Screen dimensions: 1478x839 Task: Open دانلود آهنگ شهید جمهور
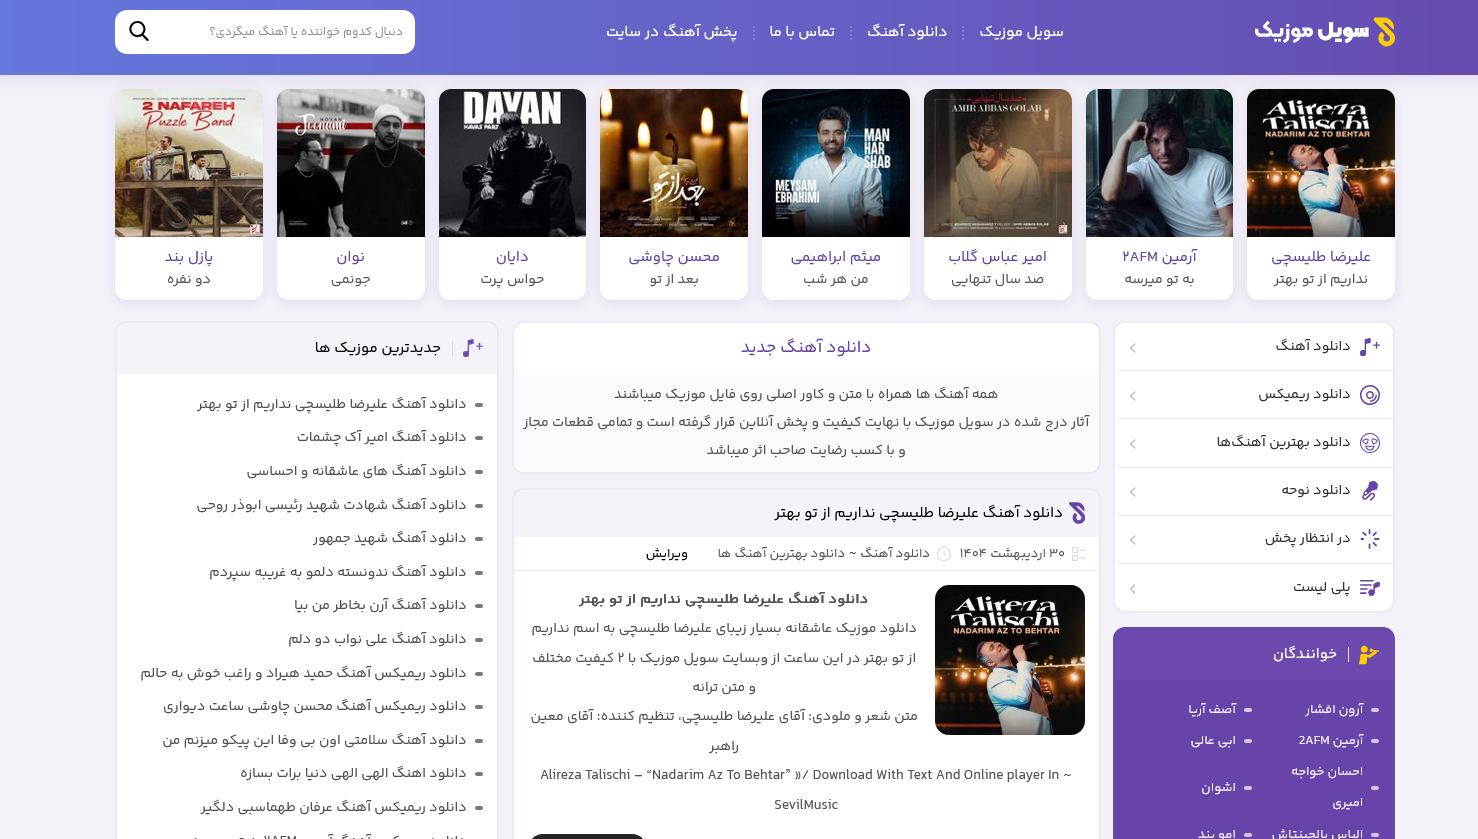click(x=389, y=538)
